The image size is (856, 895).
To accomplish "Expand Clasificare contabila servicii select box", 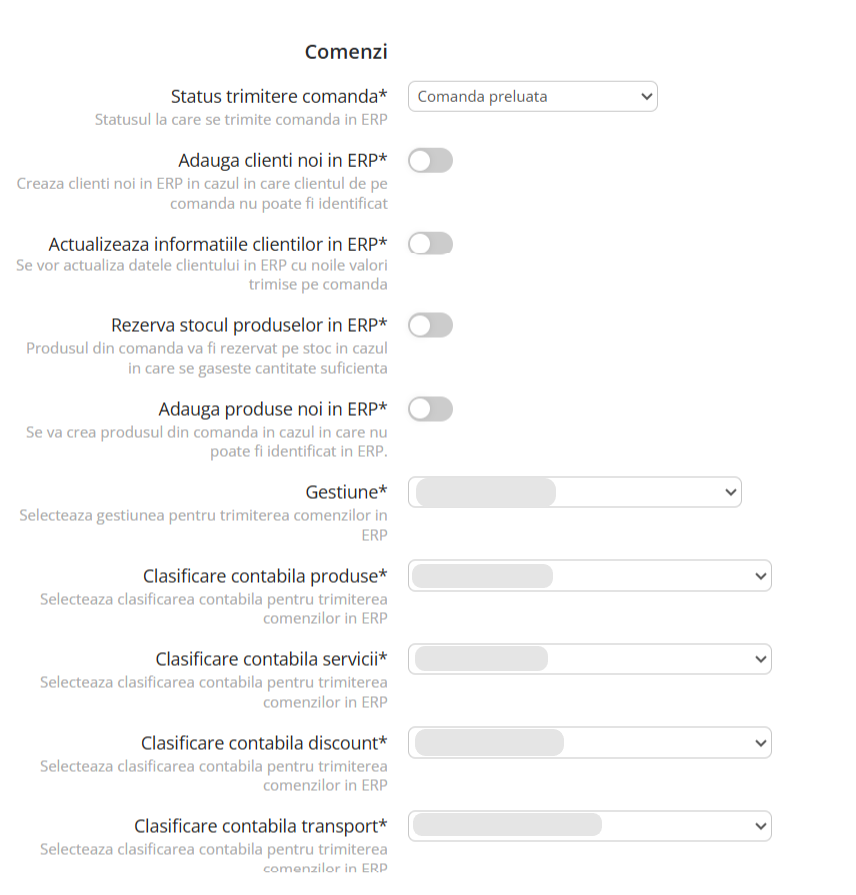I will (x=589, y=659).
